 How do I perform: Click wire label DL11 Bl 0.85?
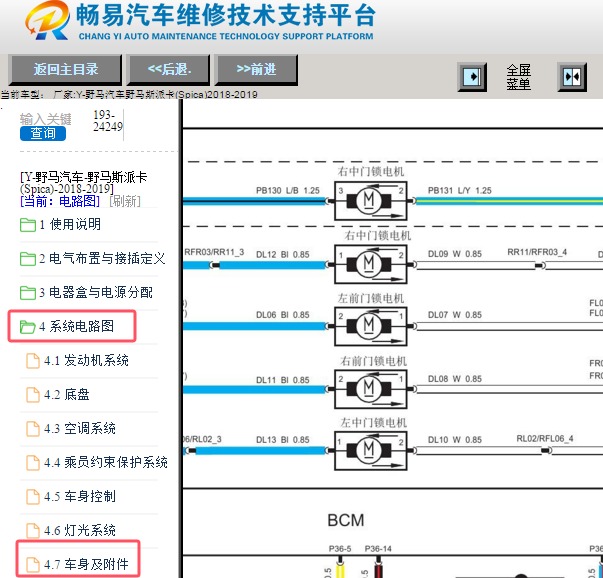[283, 380]
